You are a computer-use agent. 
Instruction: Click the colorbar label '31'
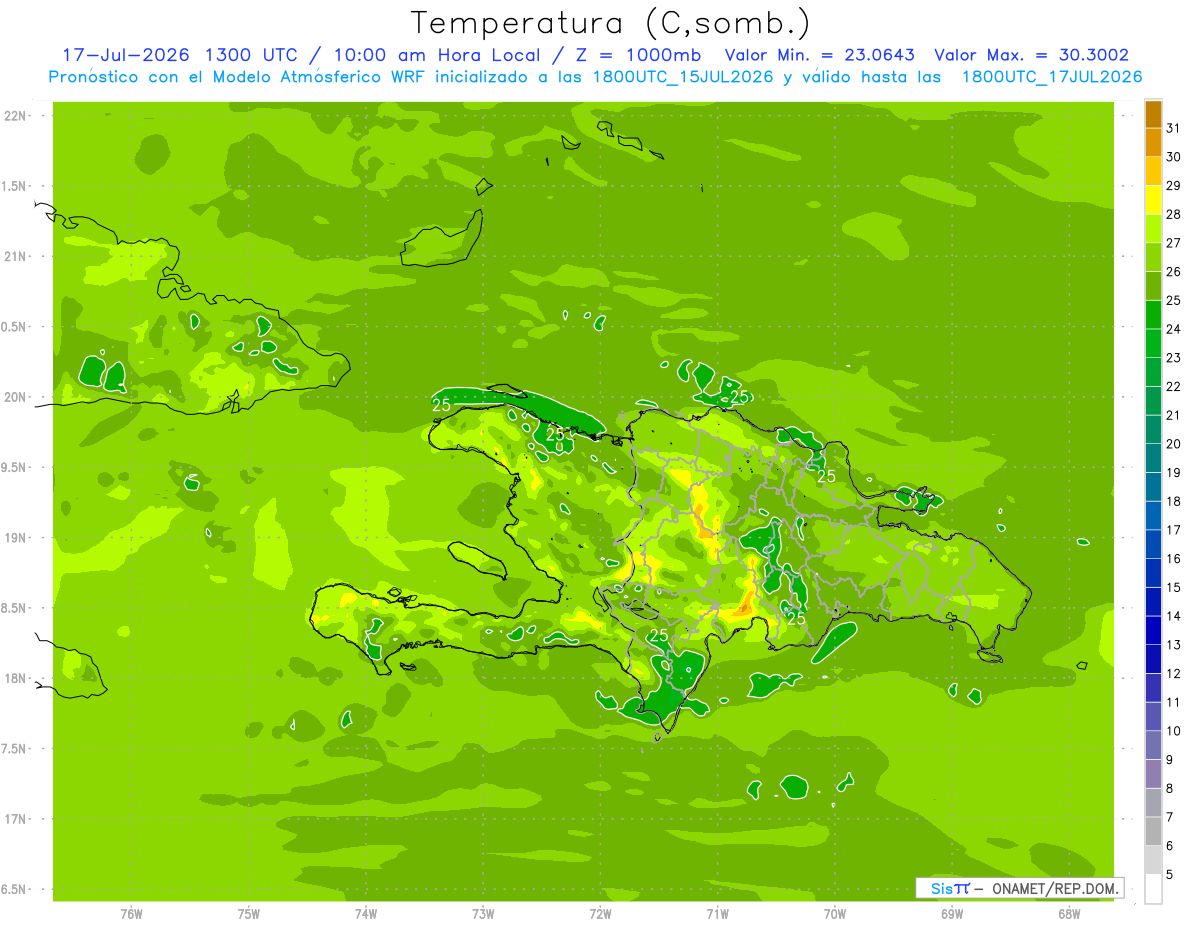click(1174, 128)
